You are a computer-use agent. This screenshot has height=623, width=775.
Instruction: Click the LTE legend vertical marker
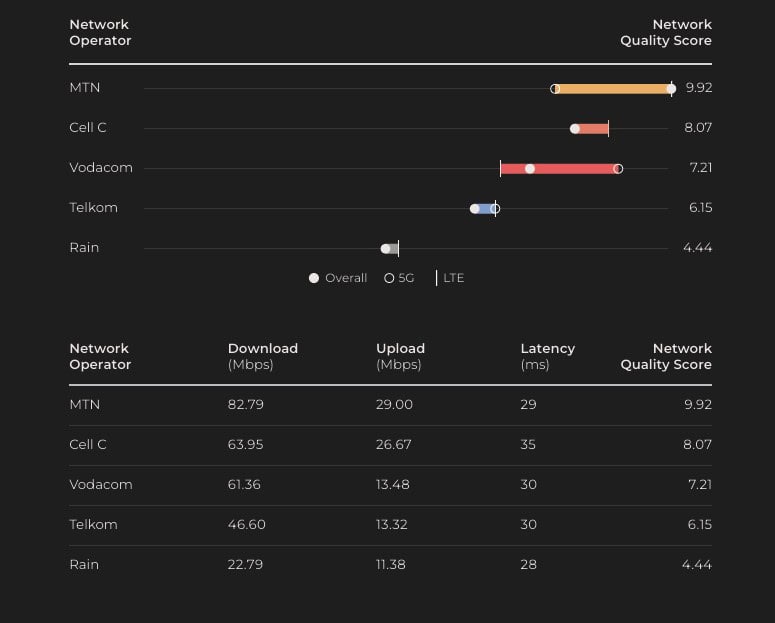(x=437, y=278)
